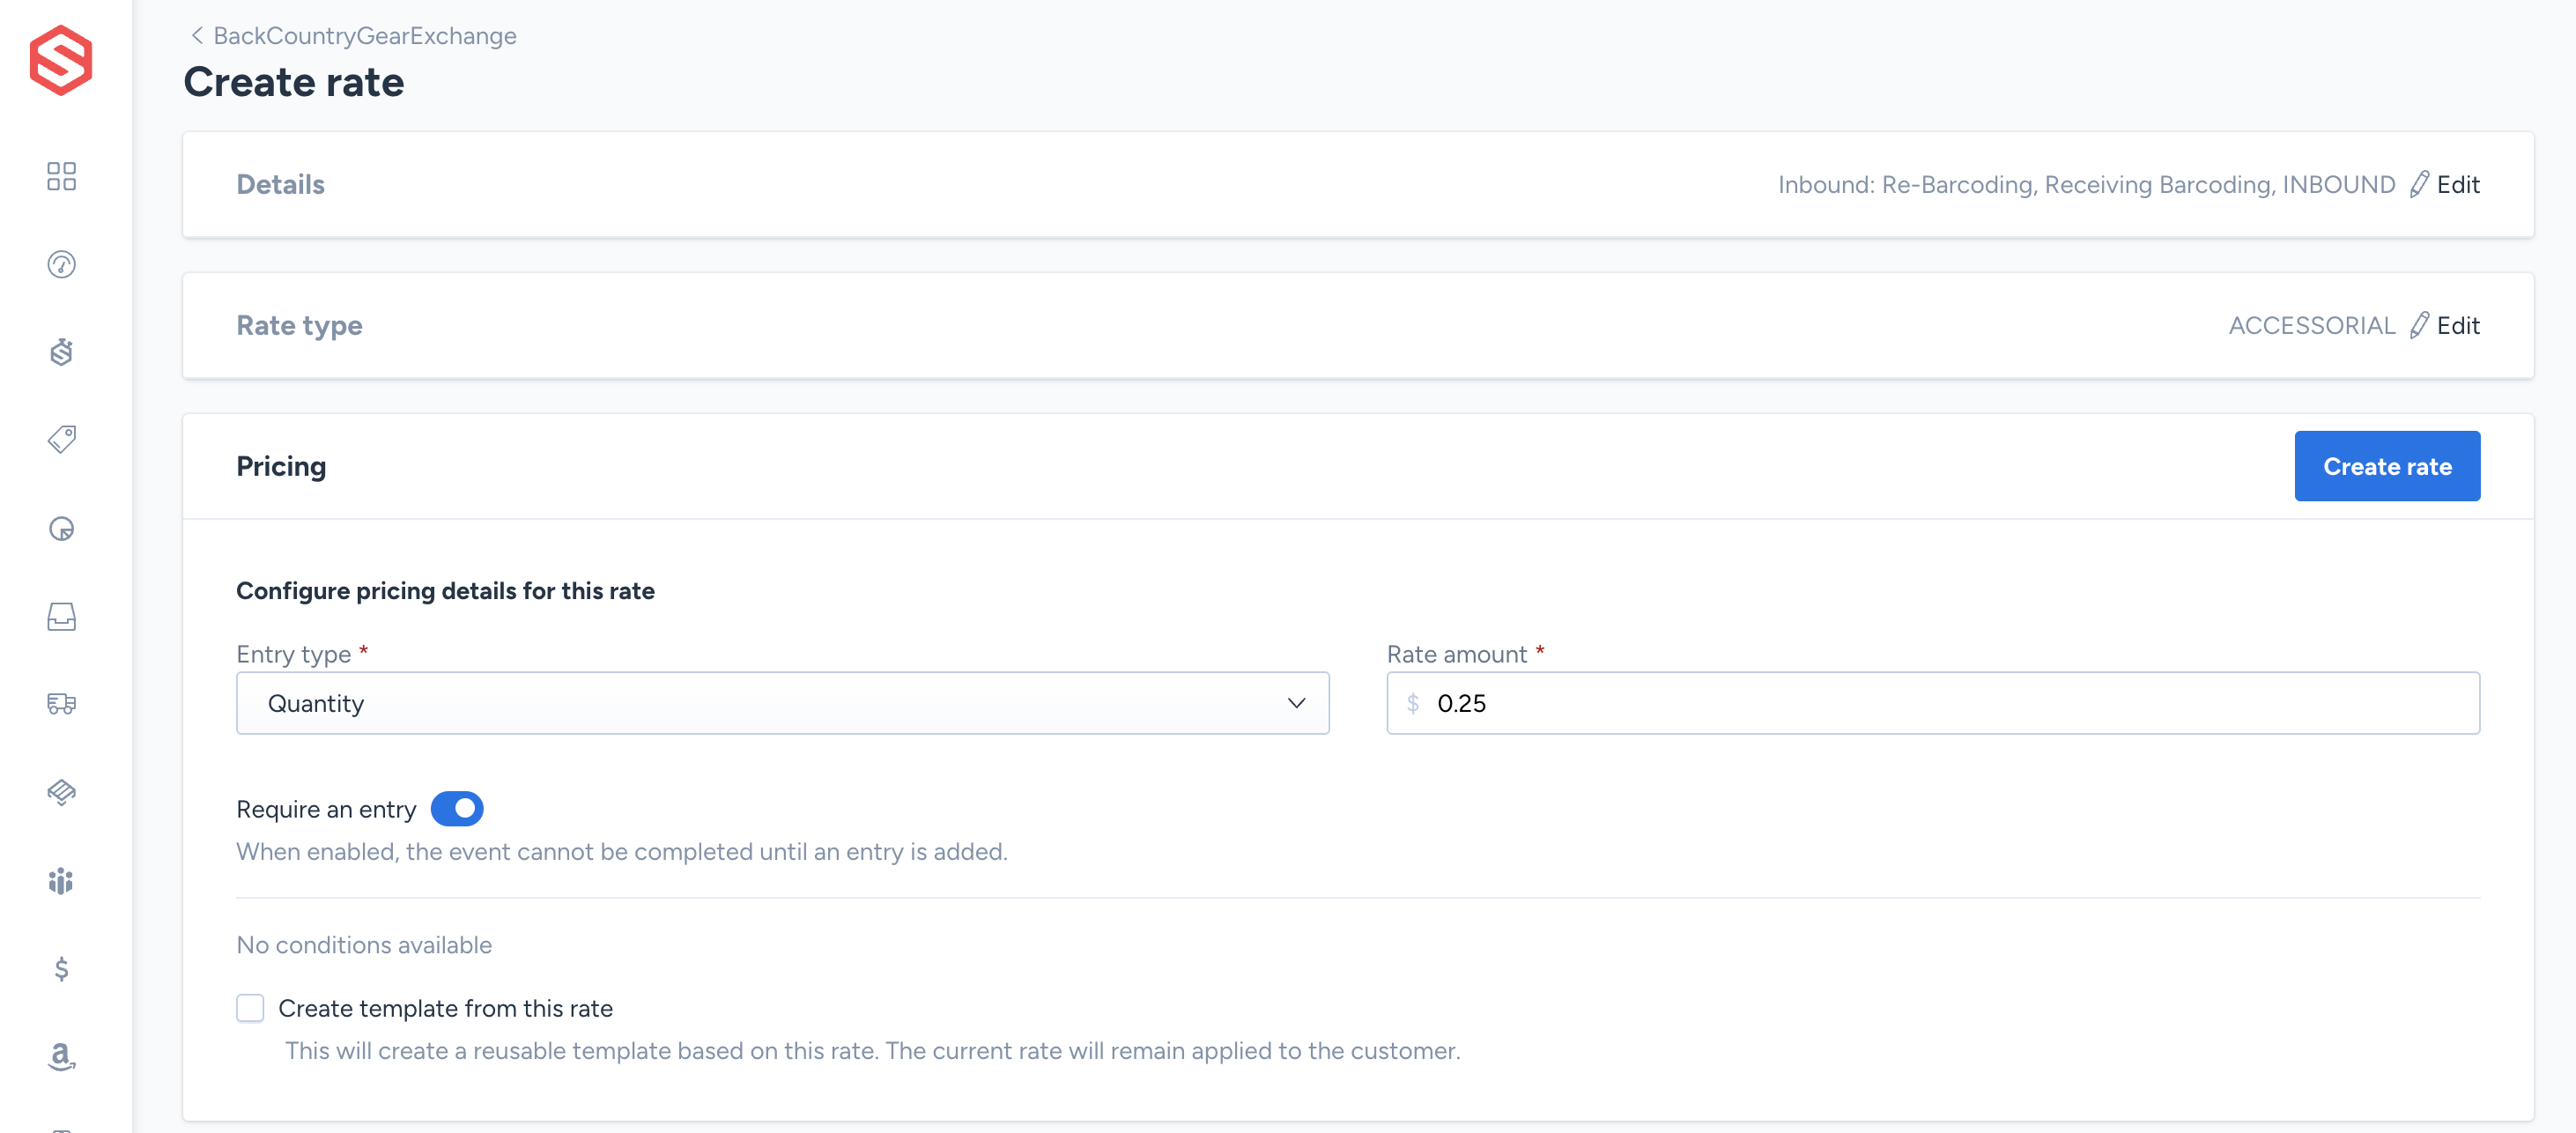Click the No conditions available text
The height and width of the screenshot is (1133, 2576).
pos(364,945)
